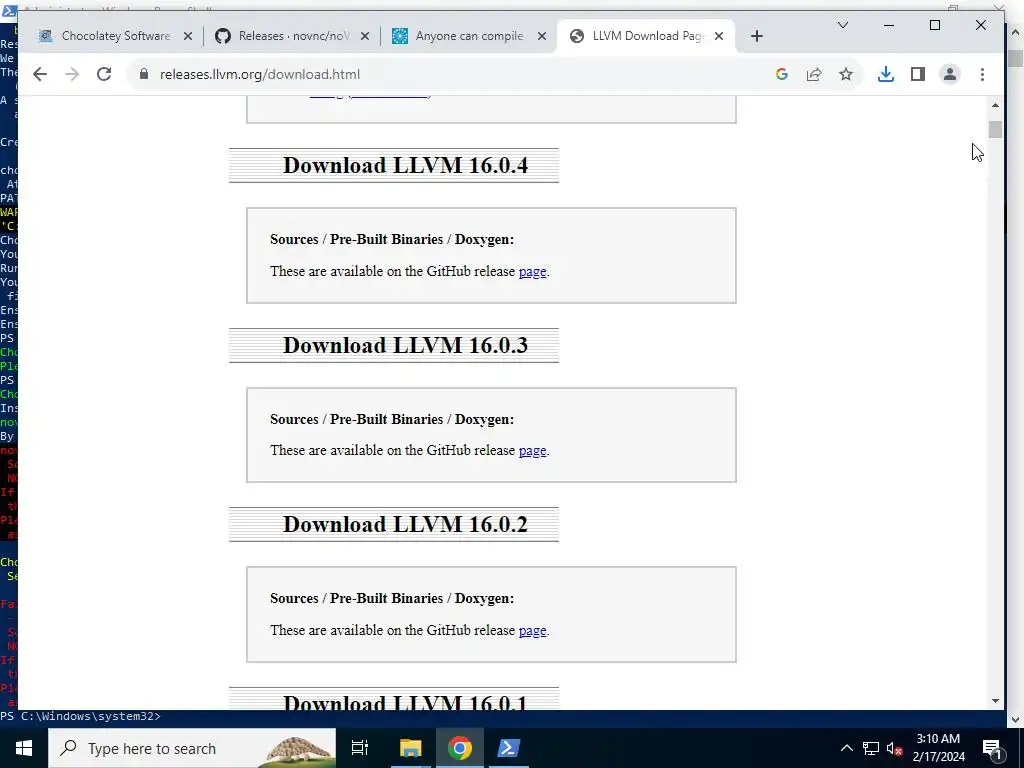The width and height of the screenshot is (1024, 768).
Task: Click the taskbar search box
Action: click(192, 748)
